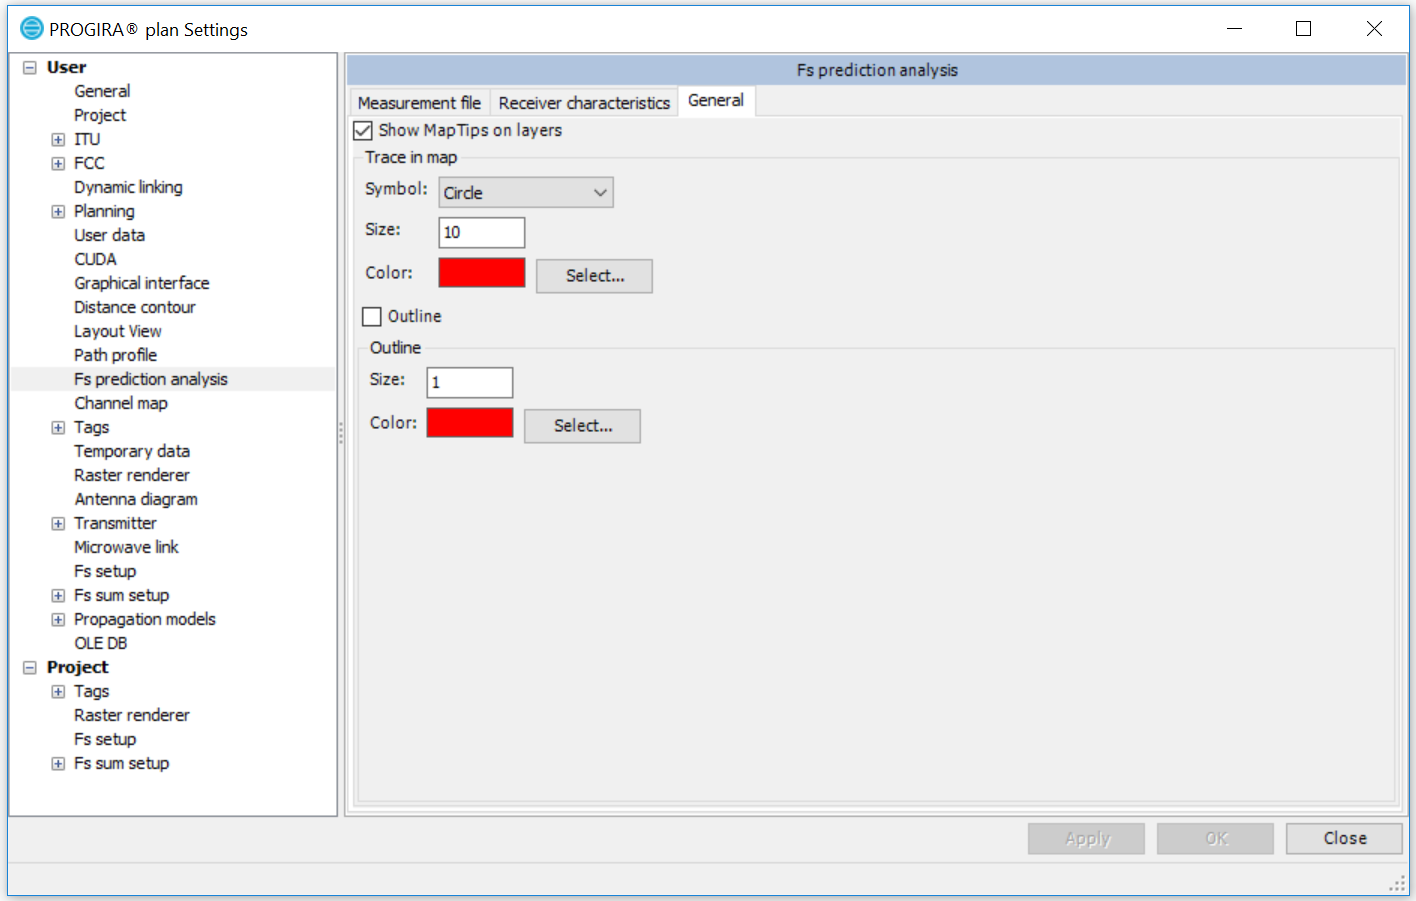Expand the ITU tree node

57,139
